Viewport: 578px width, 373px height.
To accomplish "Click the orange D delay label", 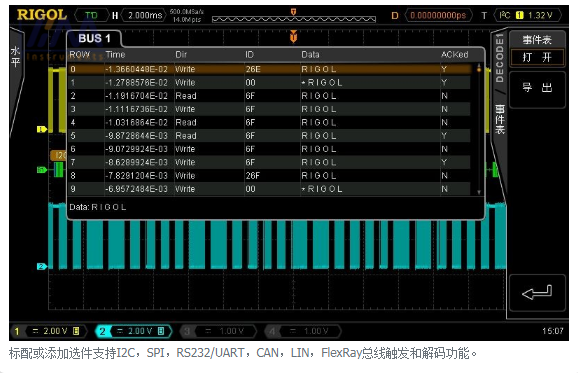I will (x=395, y=15).
